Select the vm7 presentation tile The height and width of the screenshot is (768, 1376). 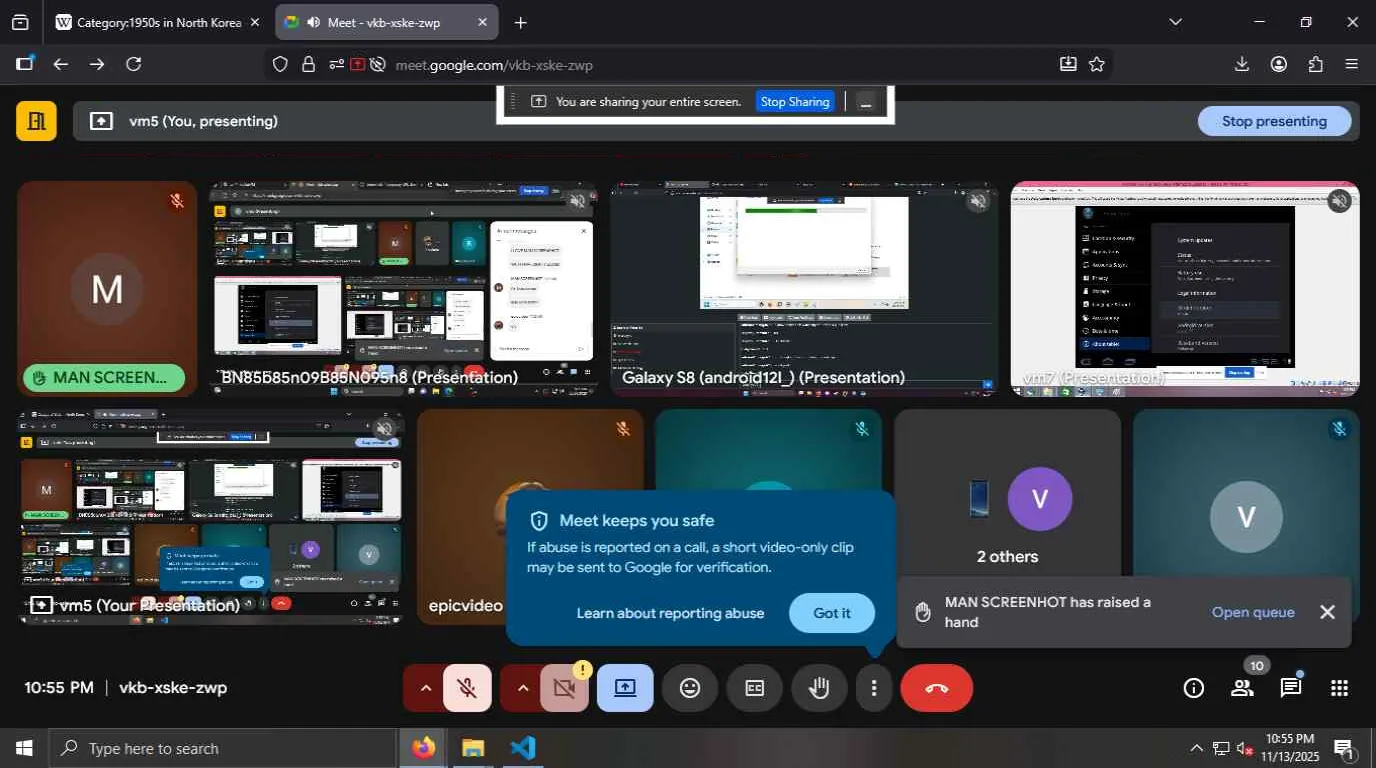(x=1185, y=289)
